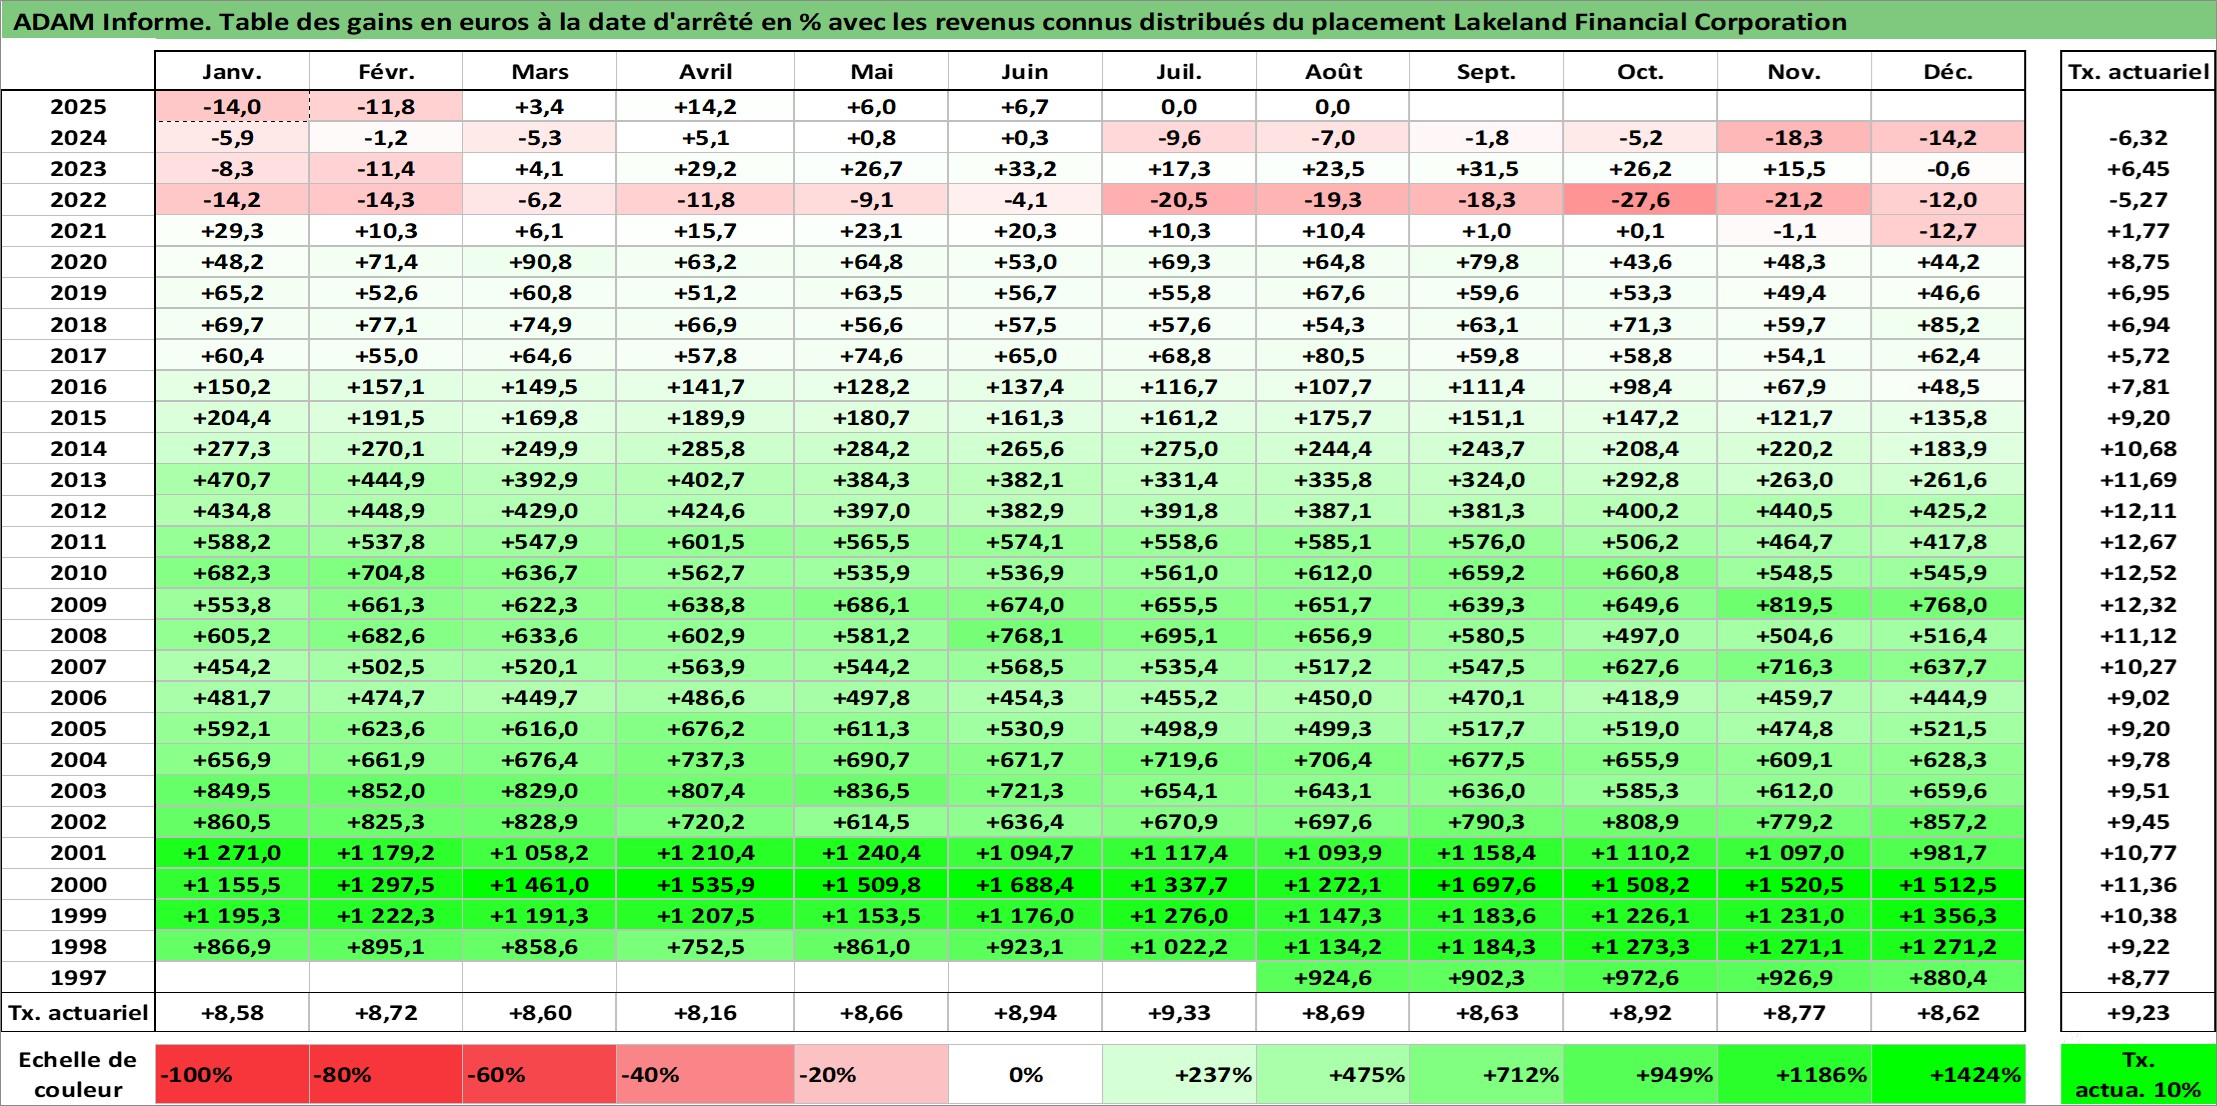Click the +1424% green color scale swatch
This screenshot has width=2217, height=1106.
(x=1948, y=1074)
